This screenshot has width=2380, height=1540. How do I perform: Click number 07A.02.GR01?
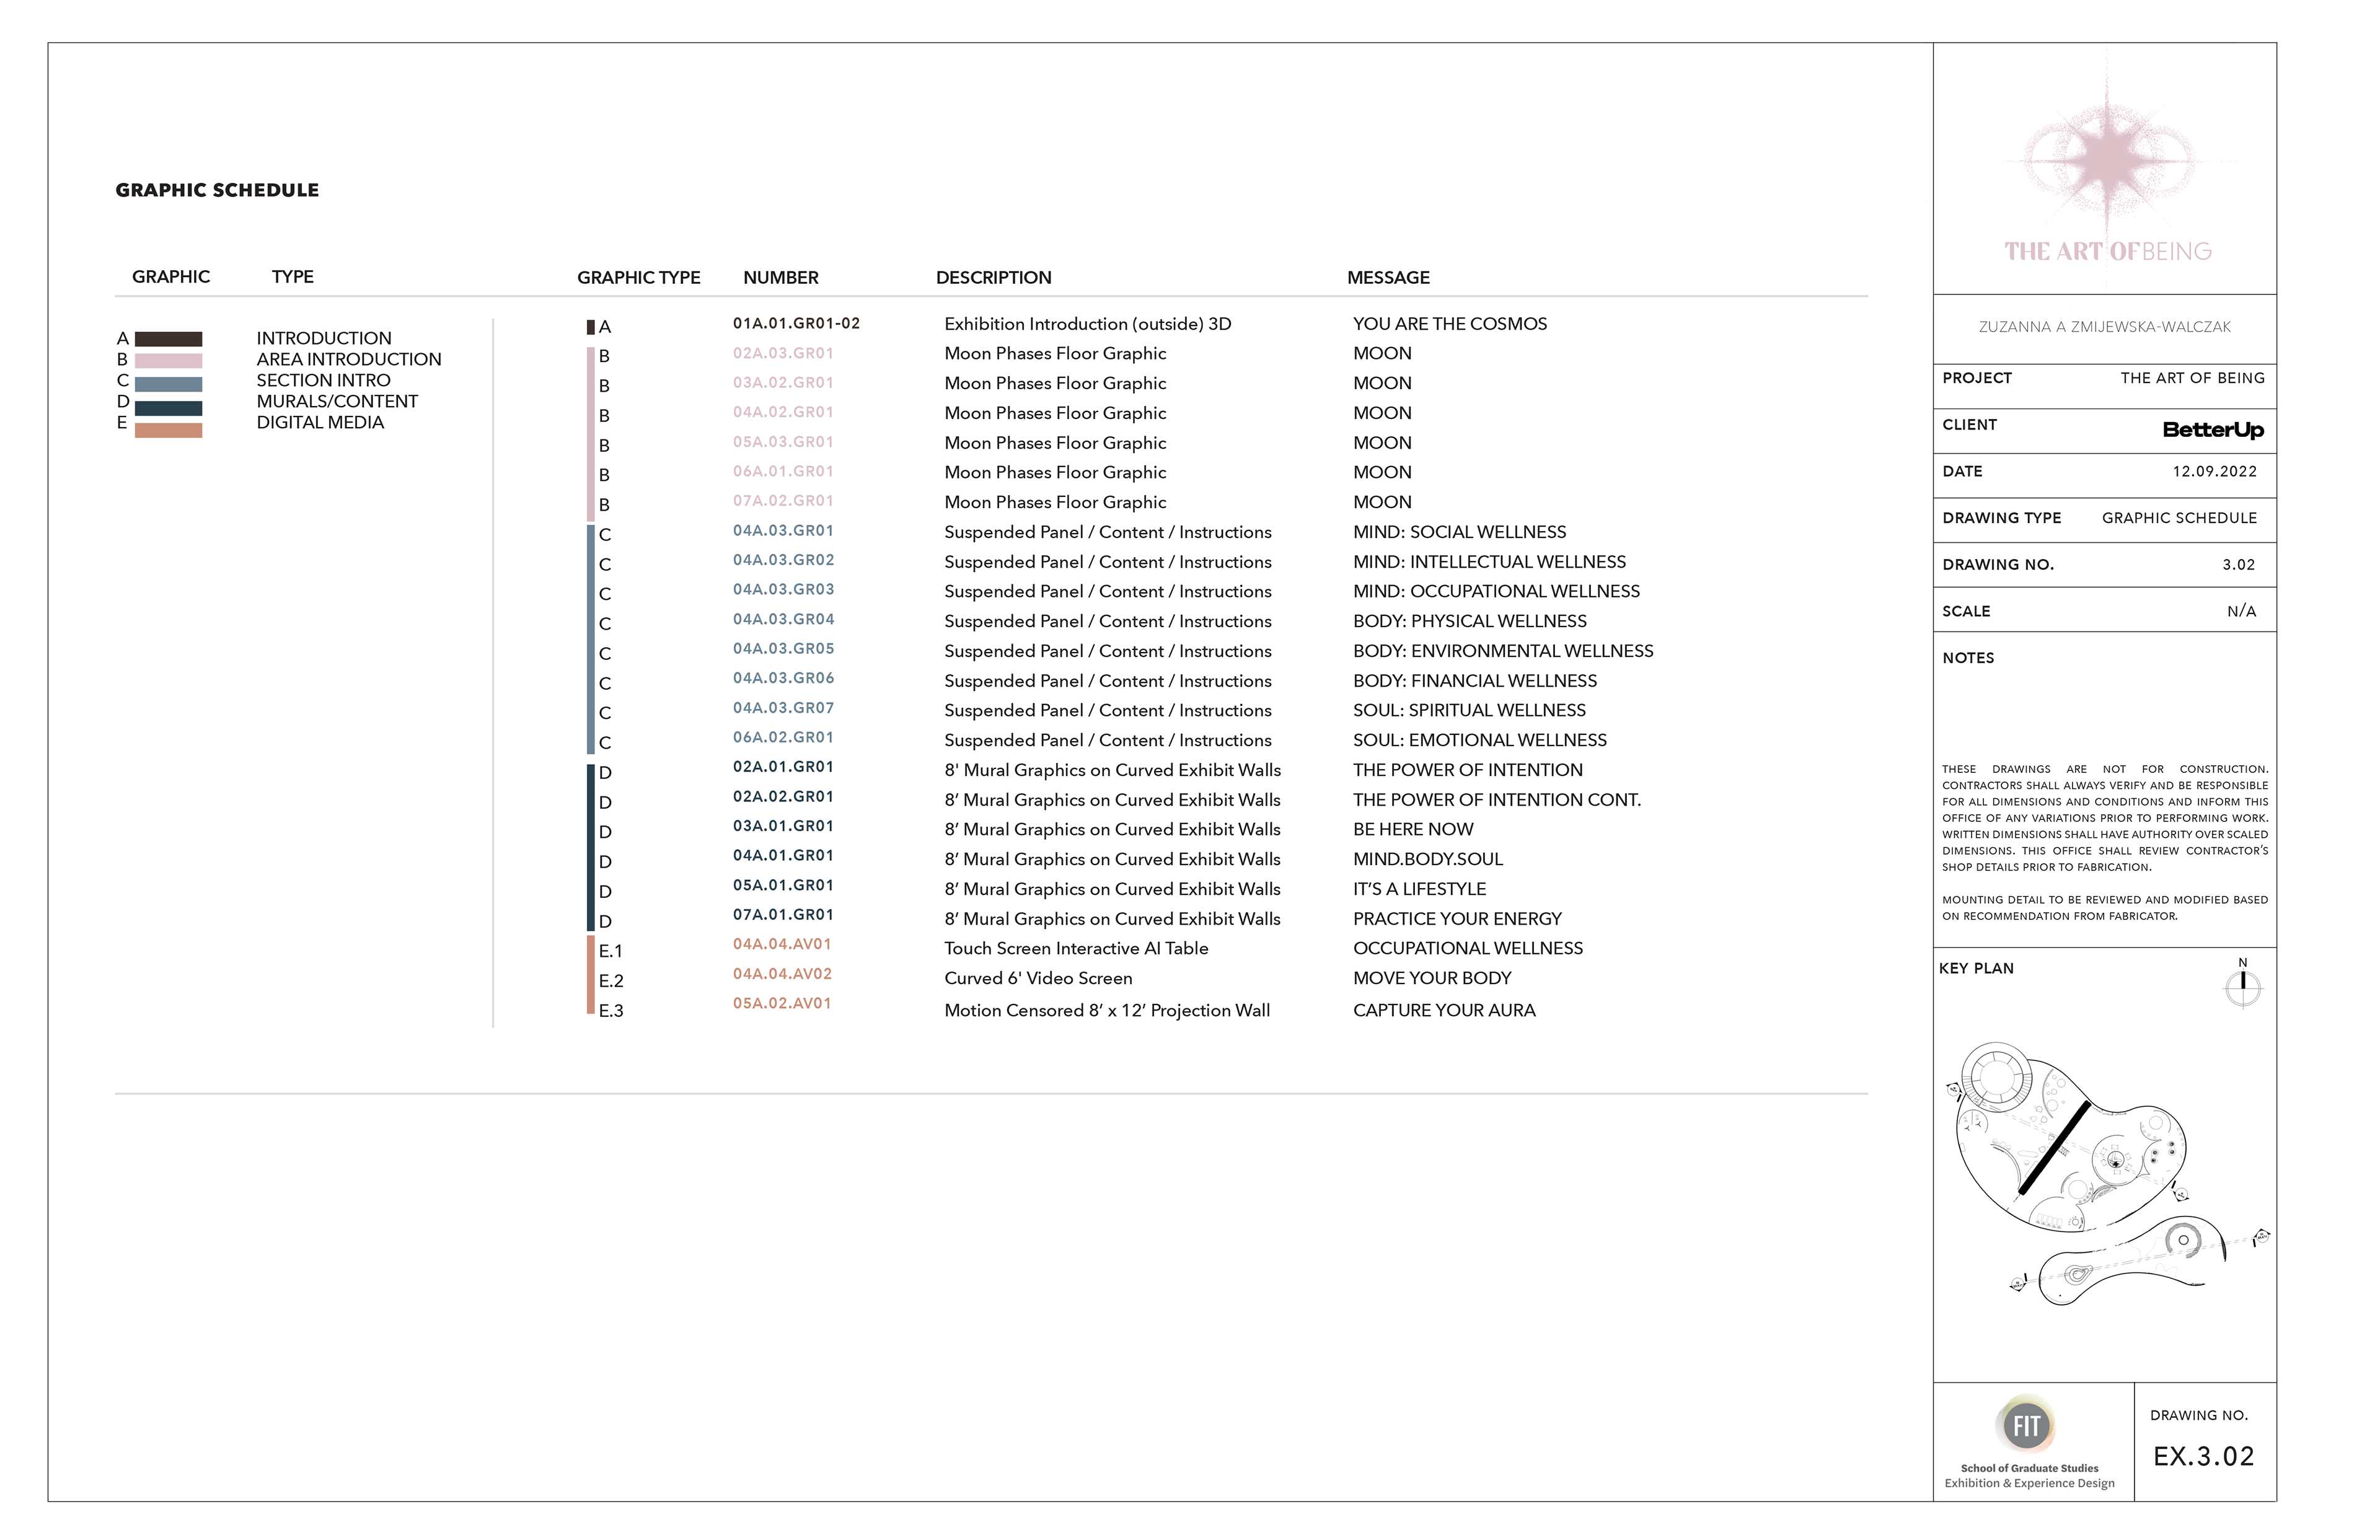click(783, 500)
